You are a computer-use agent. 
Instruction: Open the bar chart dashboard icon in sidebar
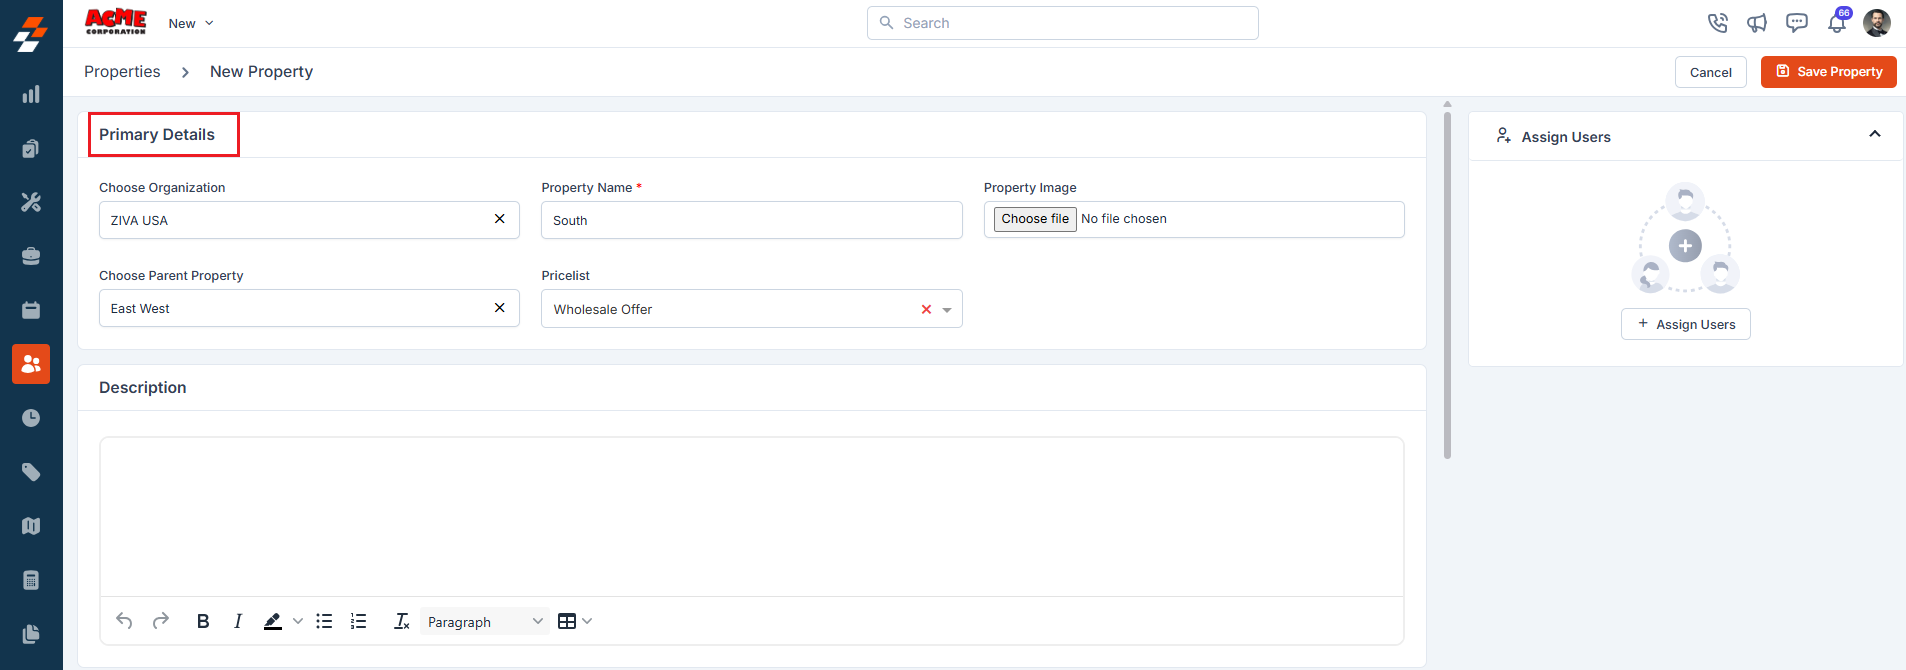click(31, 94)
